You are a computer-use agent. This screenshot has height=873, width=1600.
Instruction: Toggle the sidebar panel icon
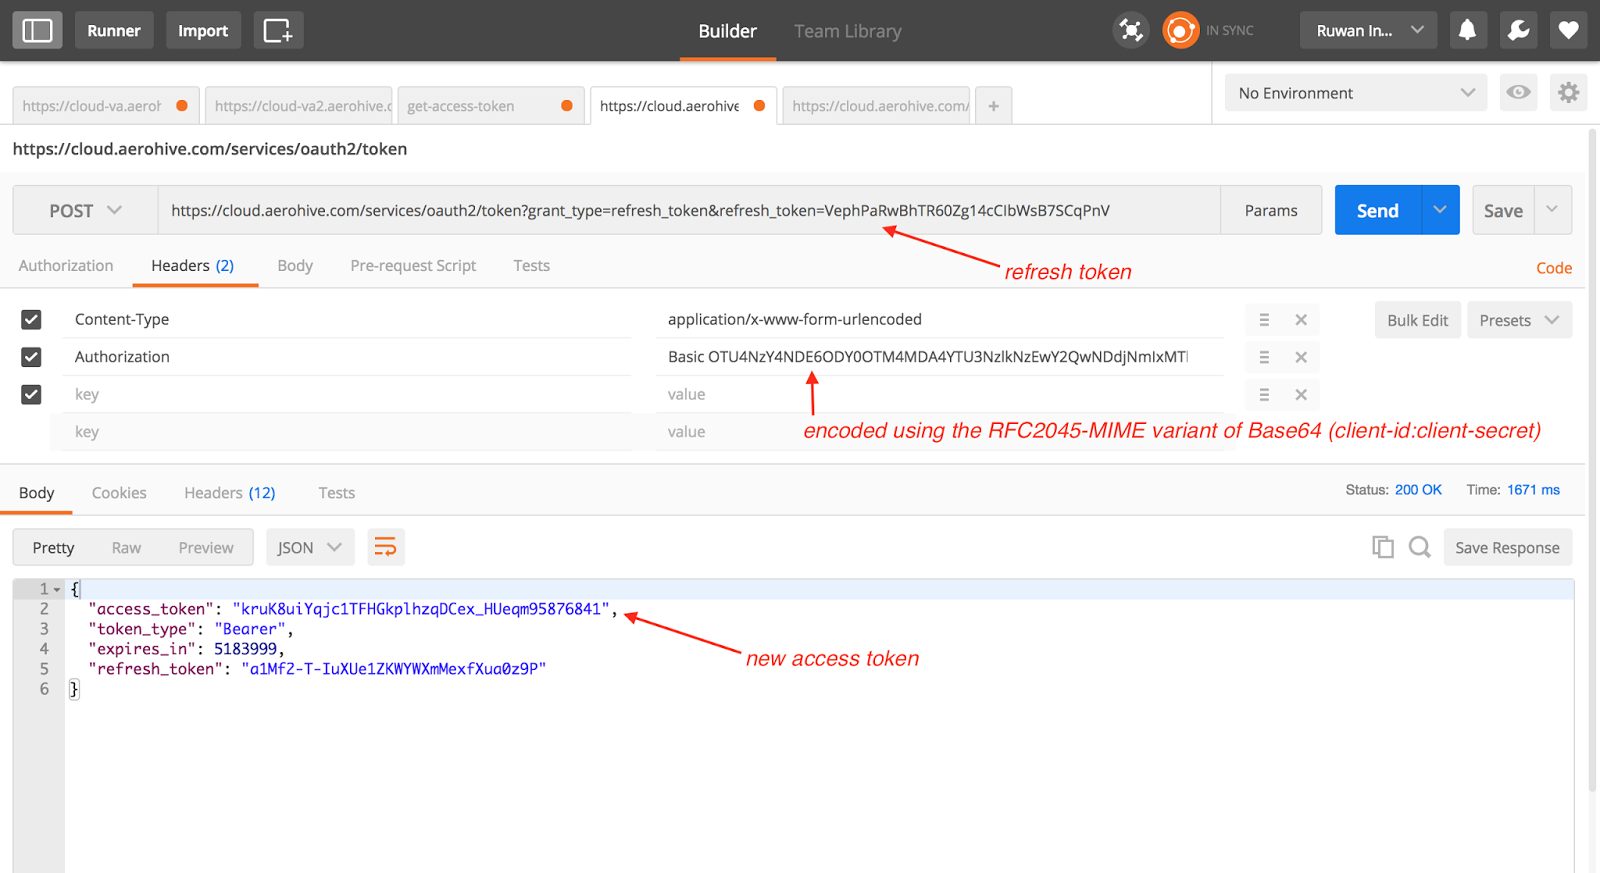37,31
